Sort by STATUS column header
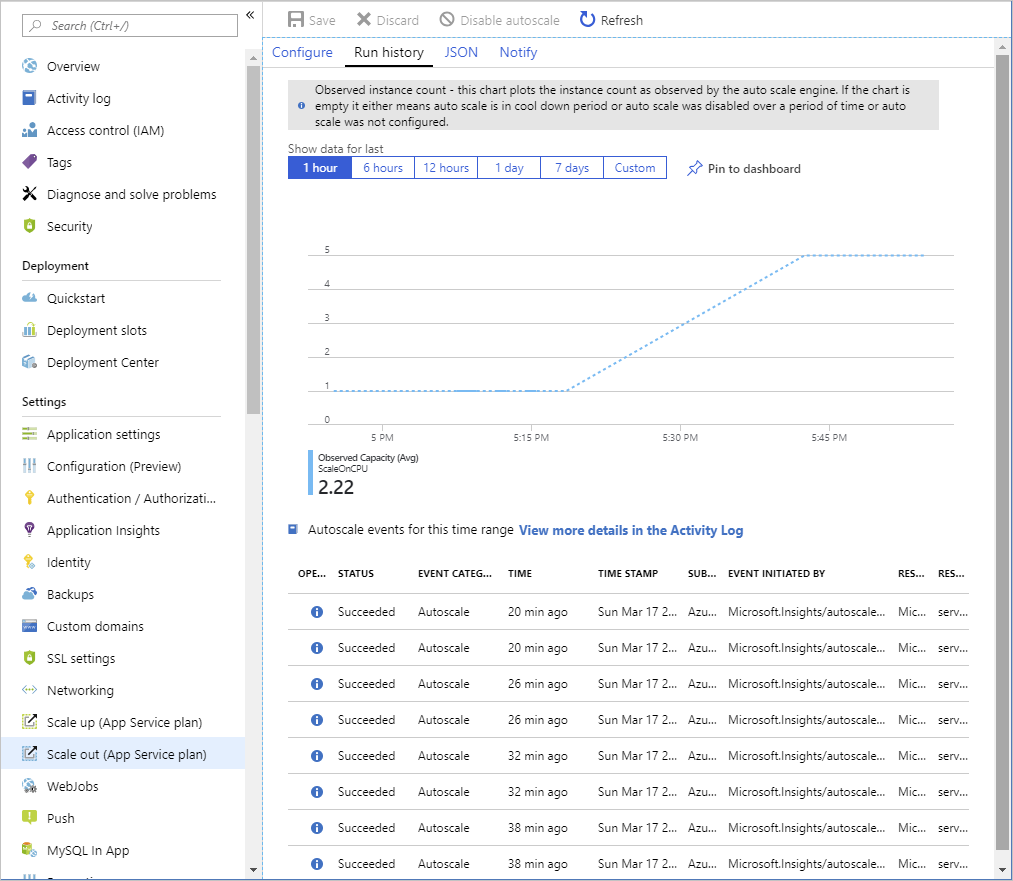This screenshot has width=1013, height=881. tap(356, 574)
